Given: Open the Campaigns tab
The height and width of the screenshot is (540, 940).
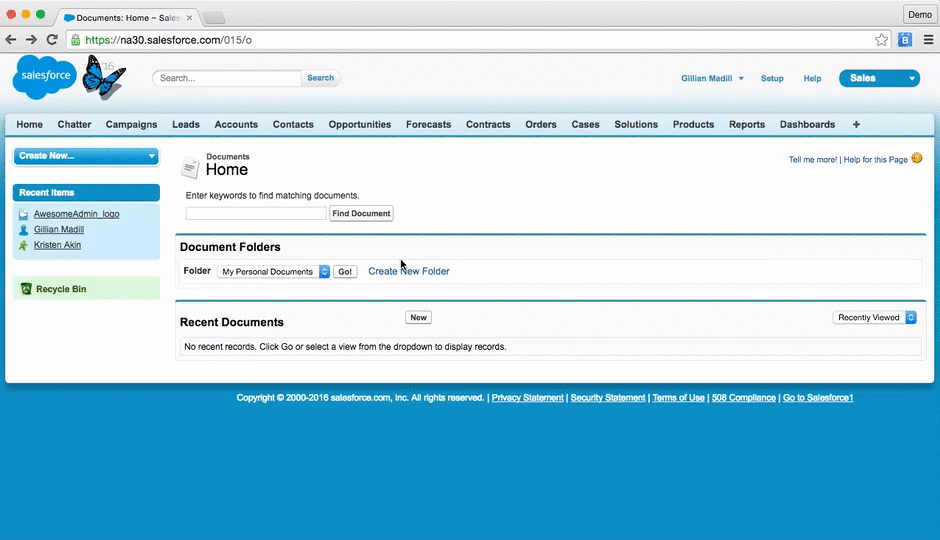Looking at the screenshot, I should 131,125.
